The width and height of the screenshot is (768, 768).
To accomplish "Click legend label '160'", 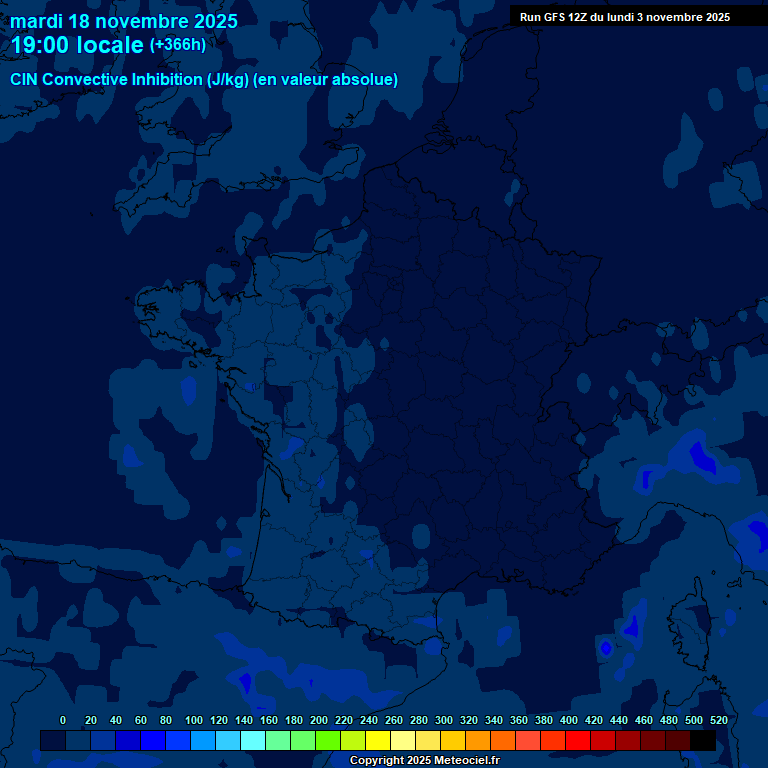I will [268, 720].
